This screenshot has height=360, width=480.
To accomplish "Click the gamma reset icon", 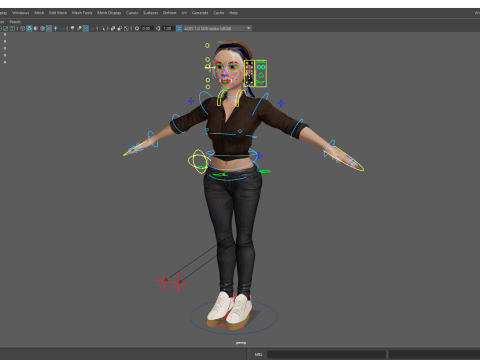I will (158, 28).
